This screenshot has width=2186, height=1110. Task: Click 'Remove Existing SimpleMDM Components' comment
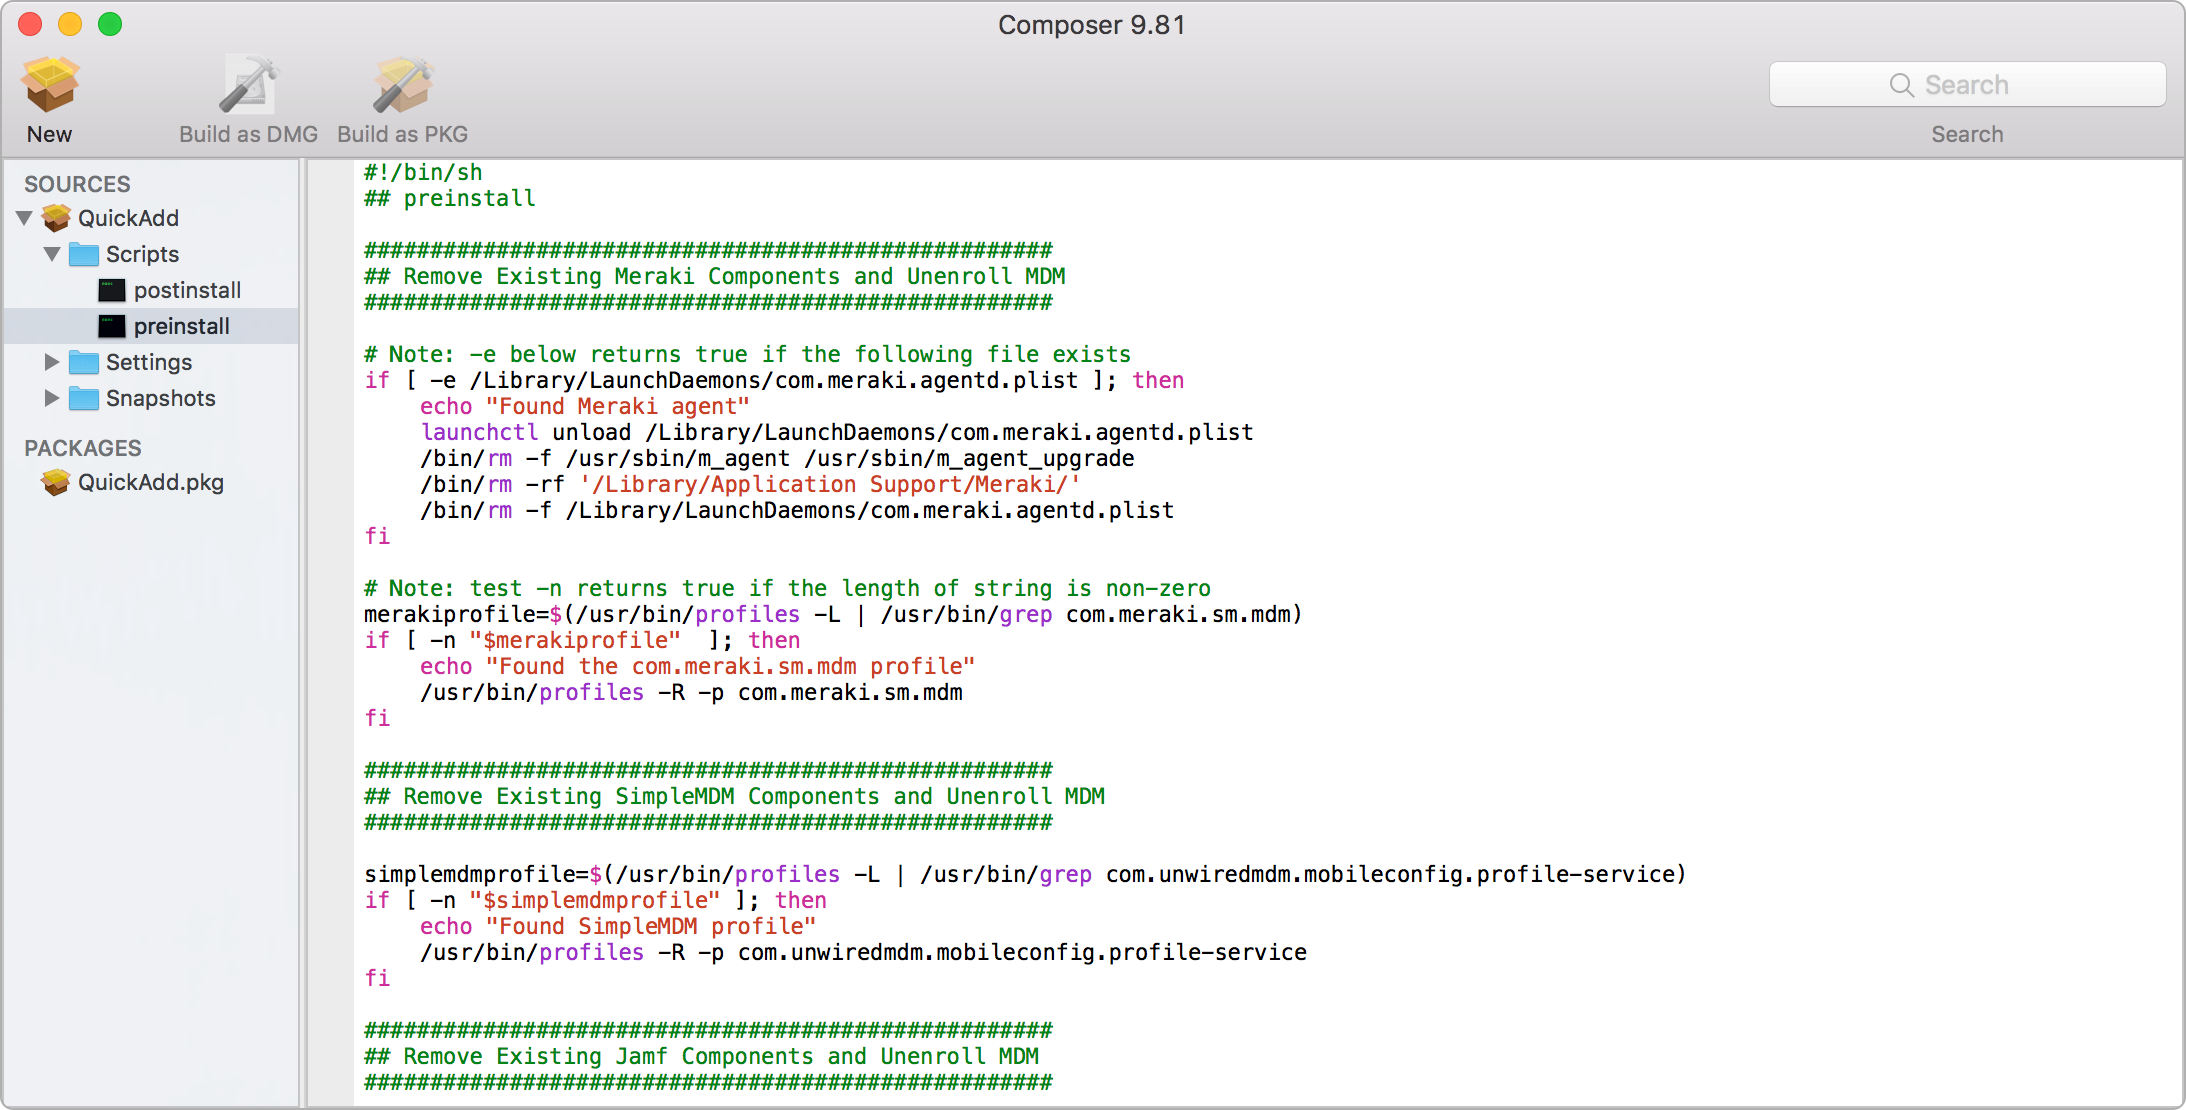[x=735, y=796]
